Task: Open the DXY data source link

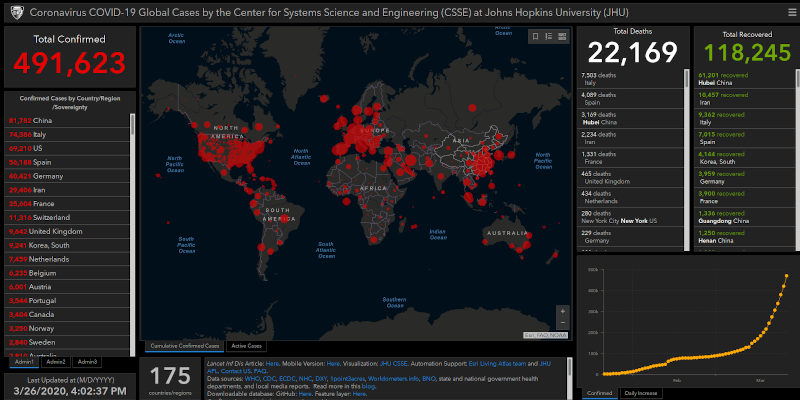Action: click(321, 379)
